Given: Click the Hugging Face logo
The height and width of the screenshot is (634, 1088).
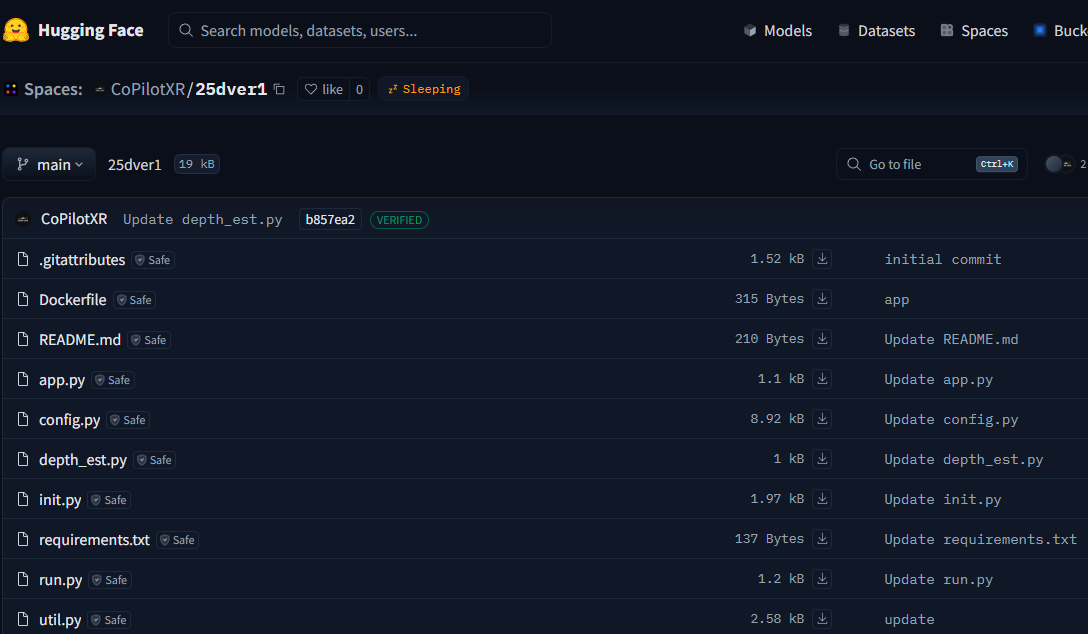Looking at the screenshot, I should (x=73, y=31).
